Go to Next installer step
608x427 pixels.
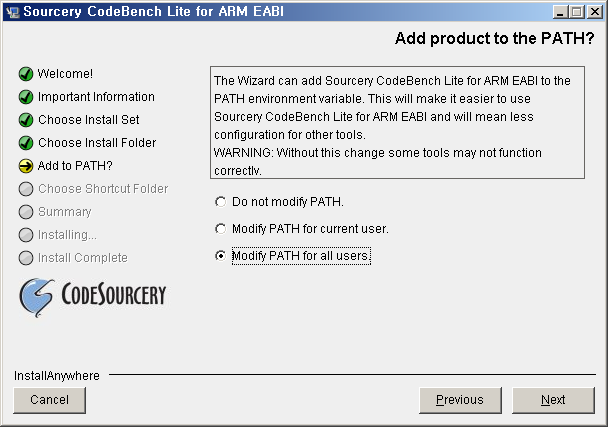pyautogui.click(x=553, y=400)
